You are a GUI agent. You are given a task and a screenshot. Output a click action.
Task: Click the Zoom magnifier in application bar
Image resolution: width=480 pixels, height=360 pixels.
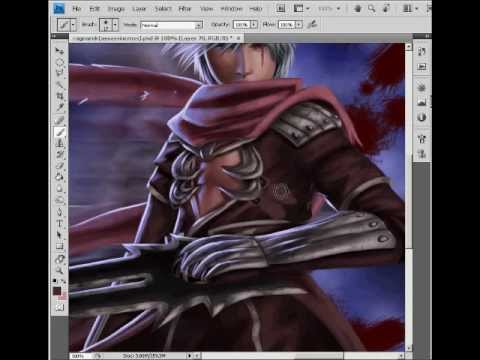(371, 8)
